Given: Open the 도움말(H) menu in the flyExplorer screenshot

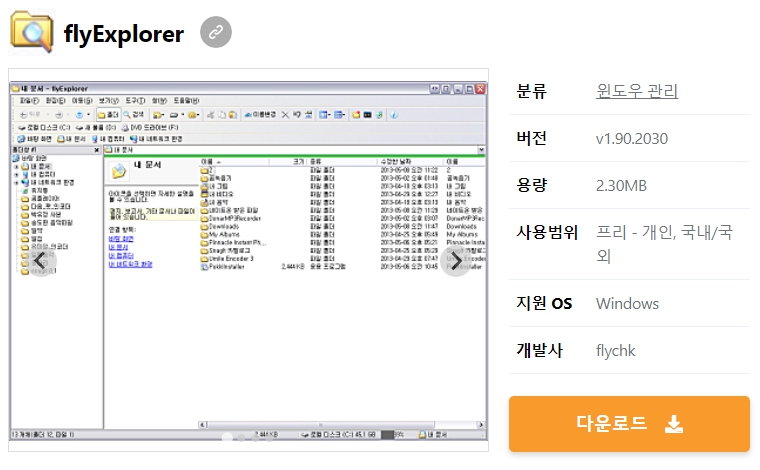Looking at the screenshot, I should point(186,101).
